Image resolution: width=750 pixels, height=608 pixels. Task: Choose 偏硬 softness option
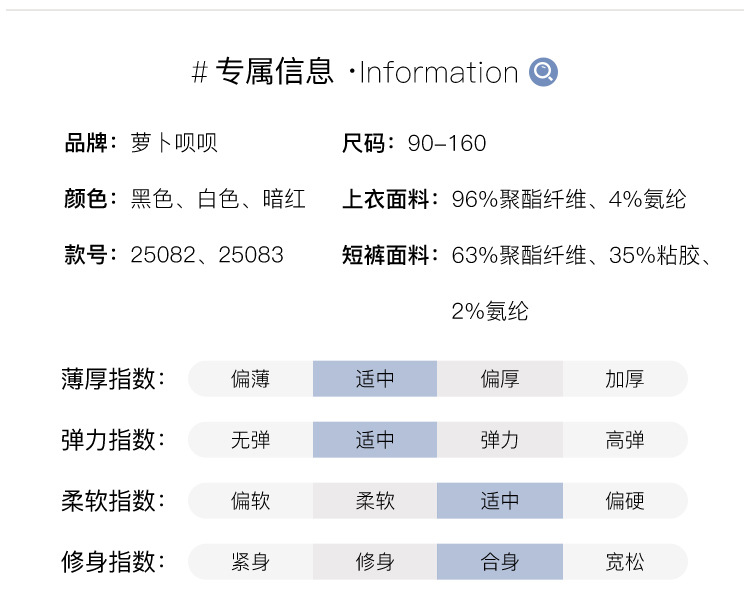(x=625, y=501)
